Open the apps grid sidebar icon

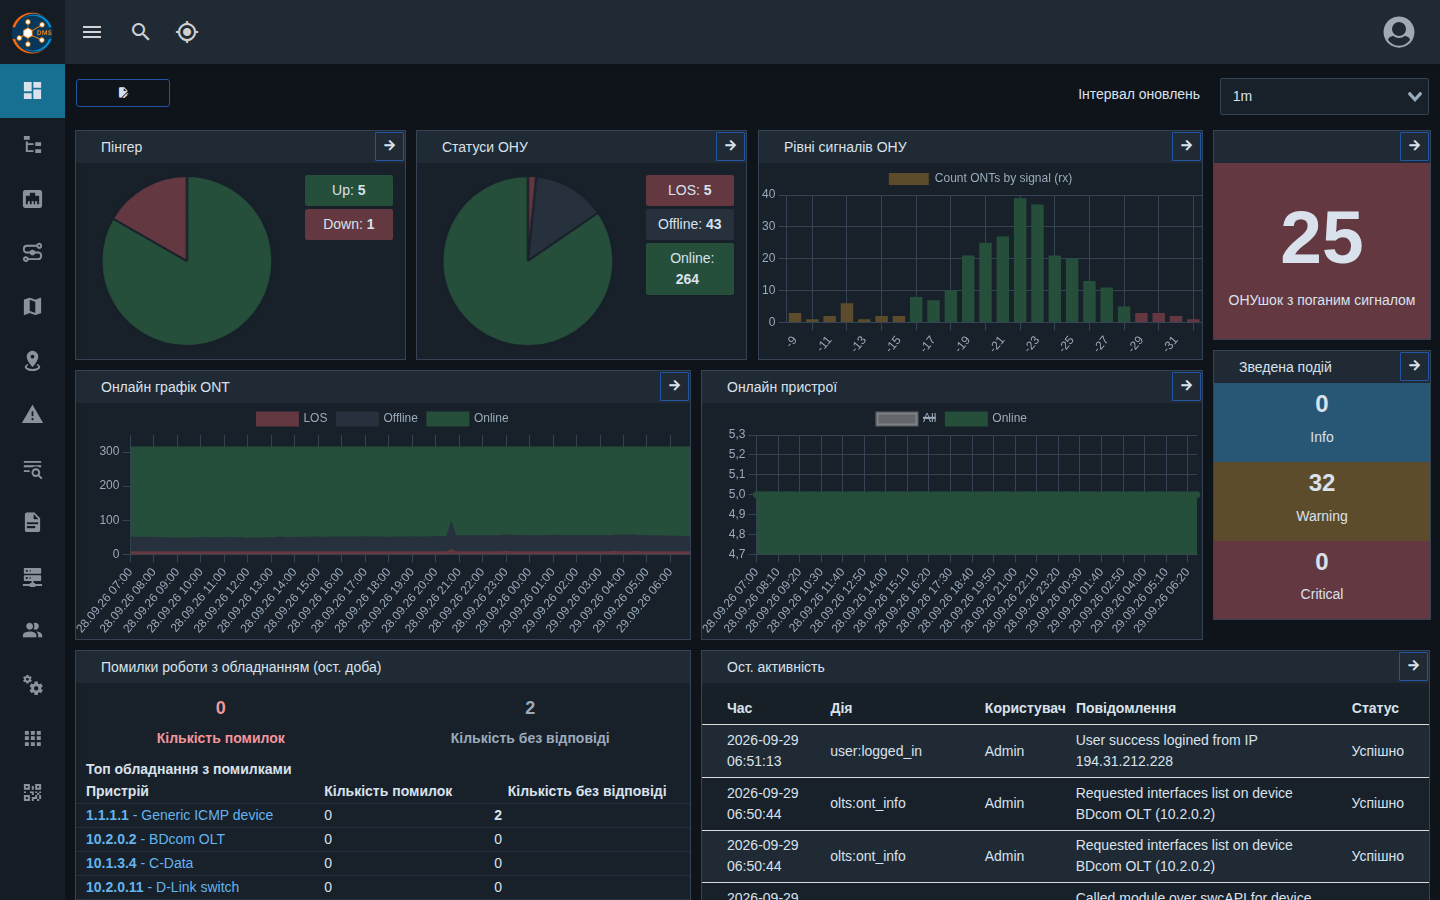pos(32,738)
